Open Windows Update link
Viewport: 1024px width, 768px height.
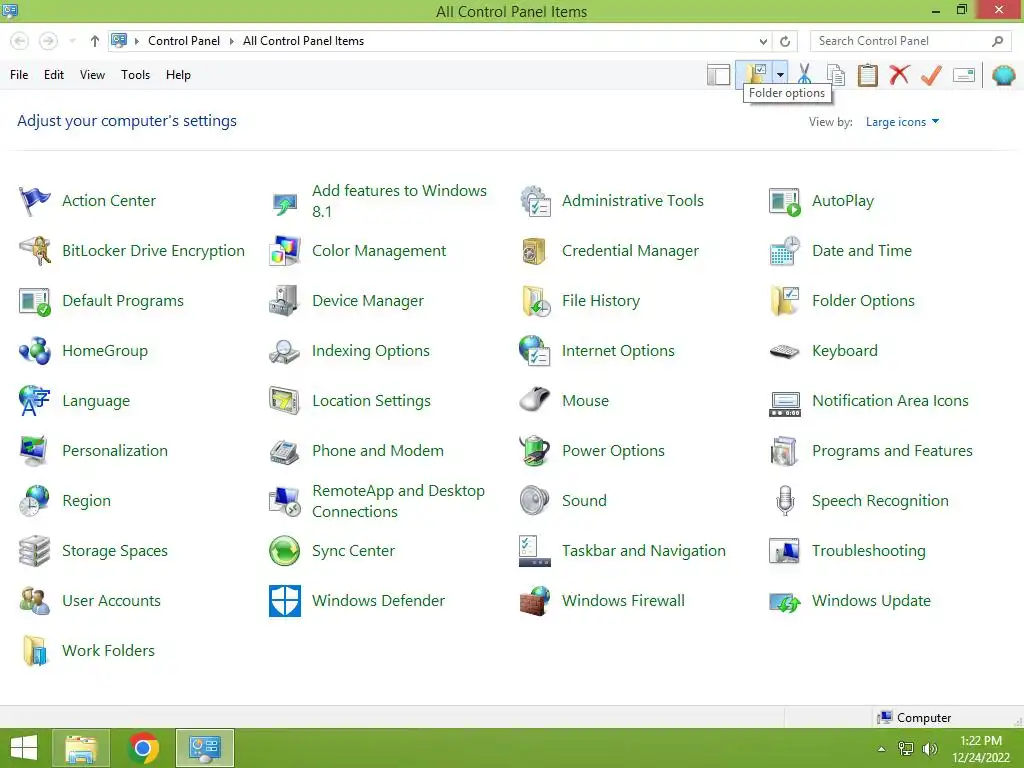point(871,601)
